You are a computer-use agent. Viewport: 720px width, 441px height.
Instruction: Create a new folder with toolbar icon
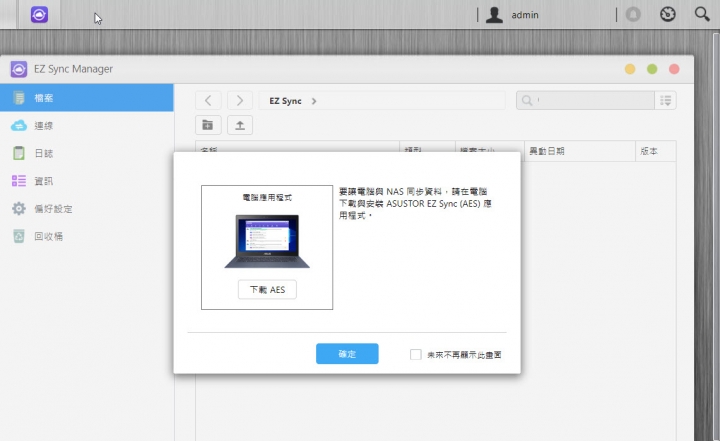pos(208,125)
